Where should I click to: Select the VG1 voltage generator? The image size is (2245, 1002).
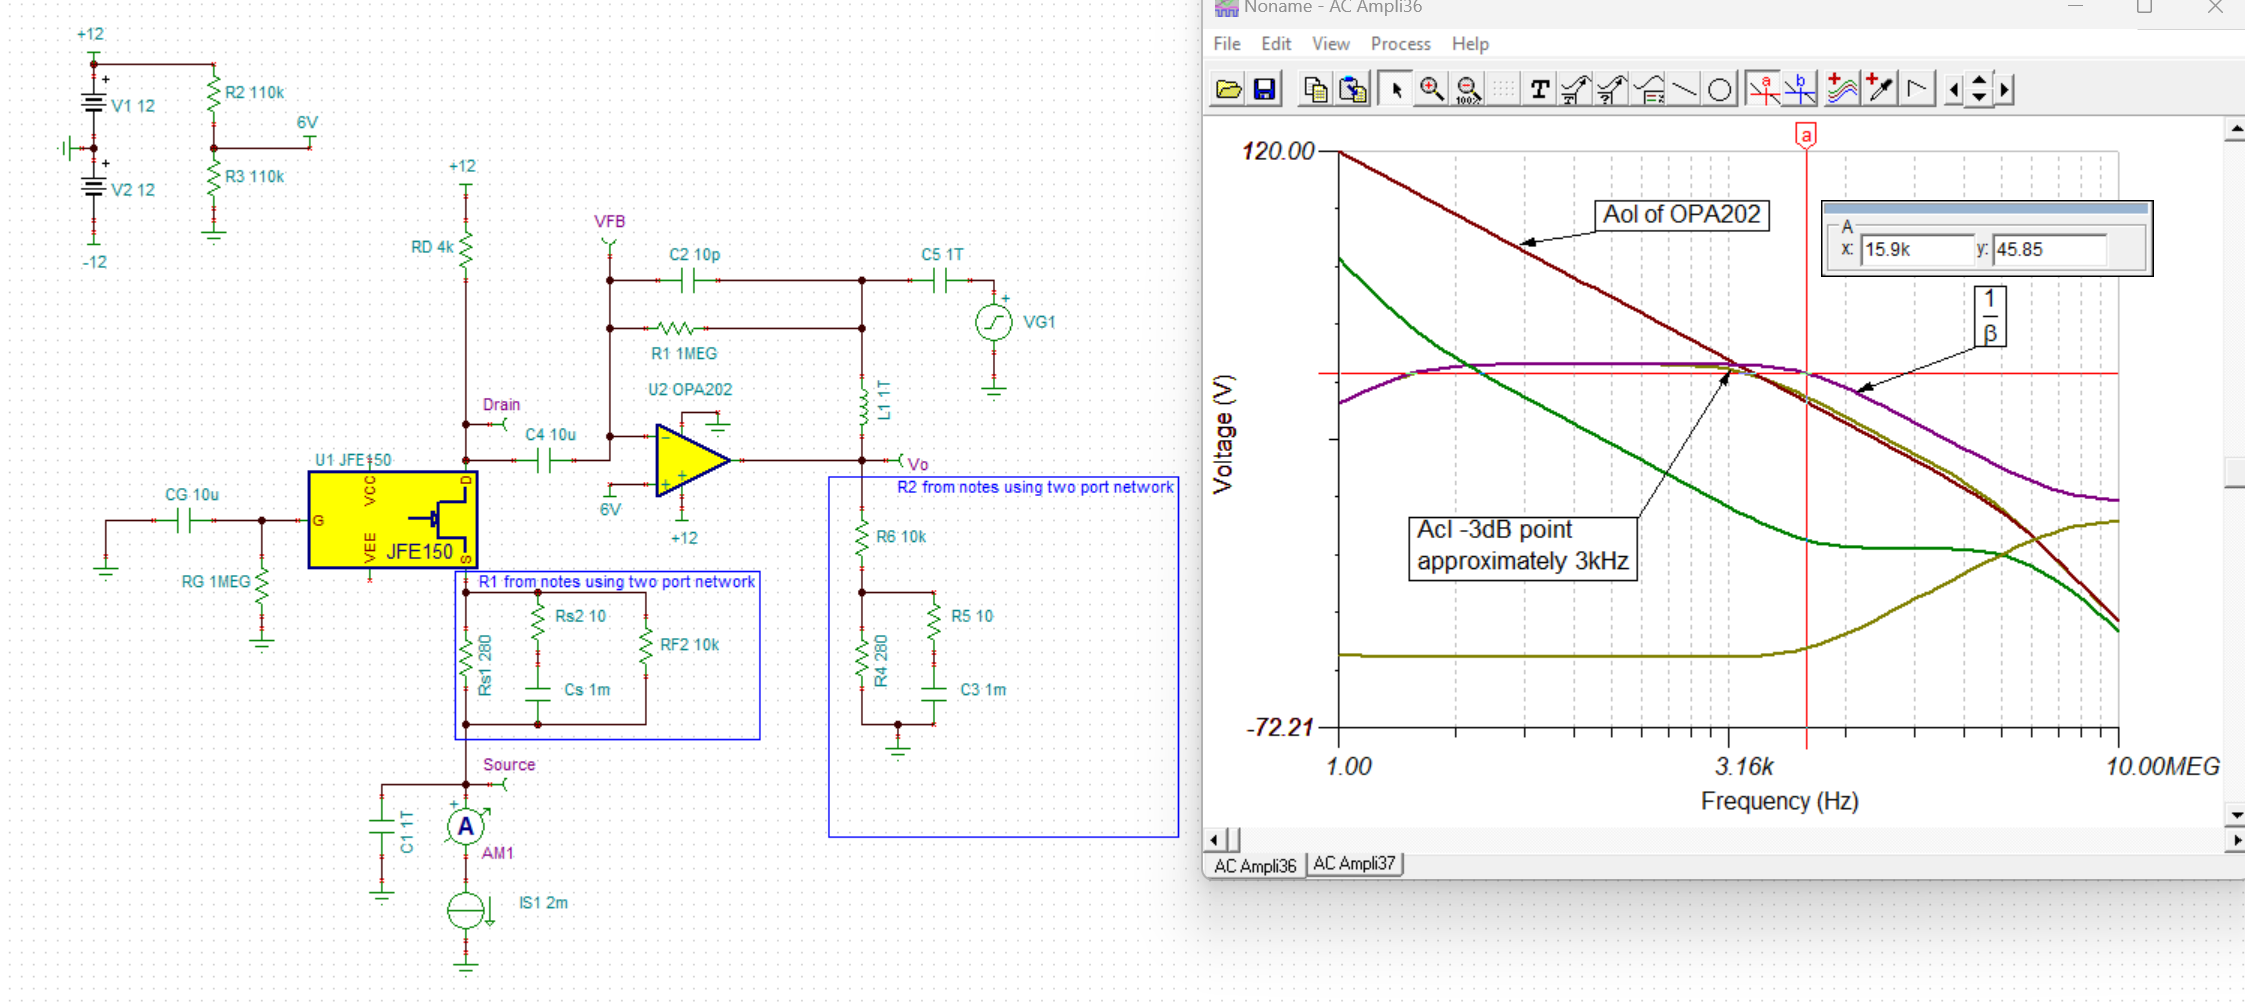click(994, 322)
